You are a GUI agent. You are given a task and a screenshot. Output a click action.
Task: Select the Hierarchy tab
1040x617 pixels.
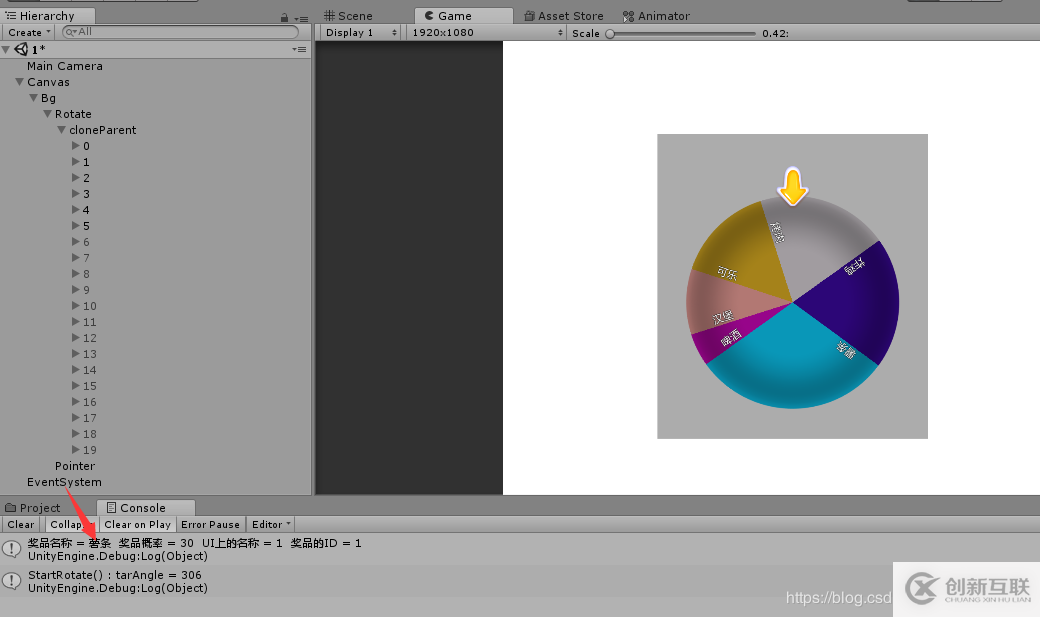[x=47, y=16]
